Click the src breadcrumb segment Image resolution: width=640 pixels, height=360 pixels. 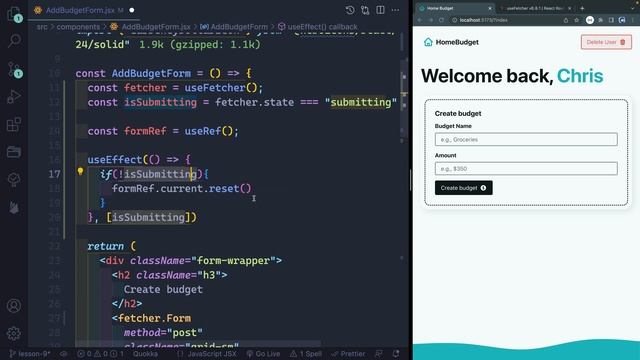click(42, 27)
